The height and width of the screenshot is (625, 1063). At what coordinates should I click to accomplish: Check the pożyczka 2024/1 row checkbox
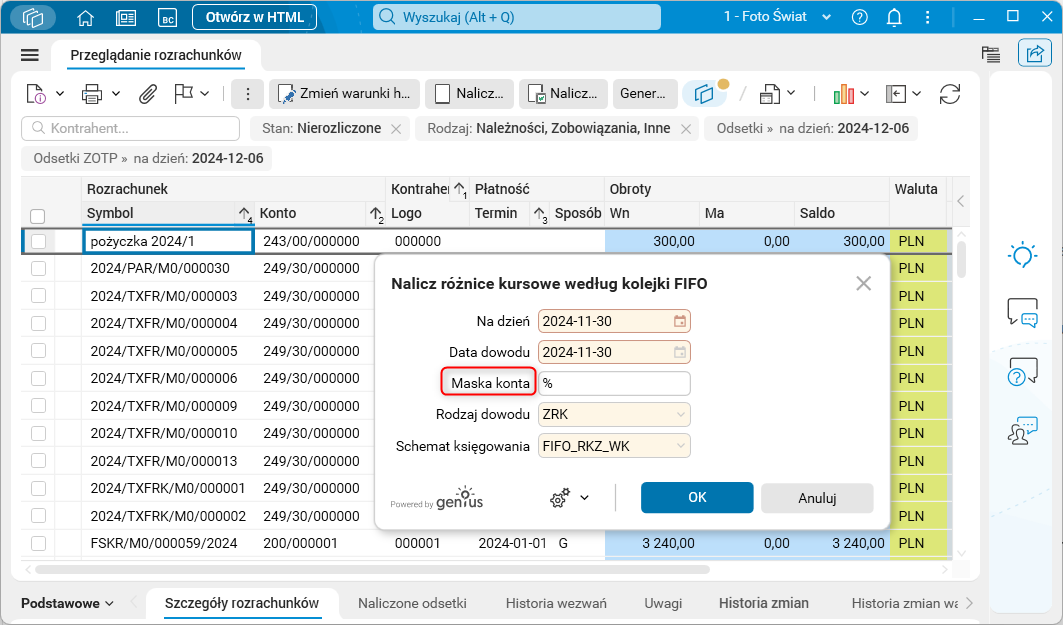pos(38,241)
